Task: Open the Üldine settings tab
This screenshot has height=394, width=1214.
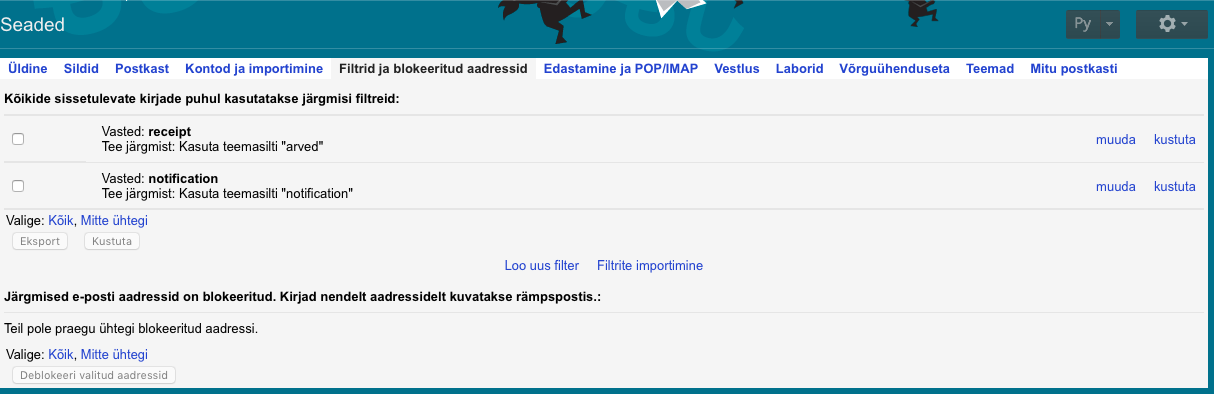Action: click(27, 69)
